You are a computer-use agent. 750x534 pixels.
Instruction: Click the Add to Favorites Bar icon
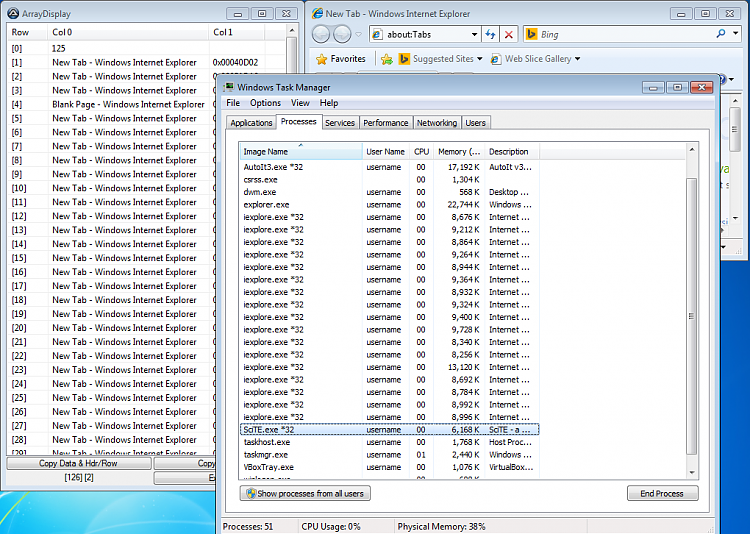(386, 59)
